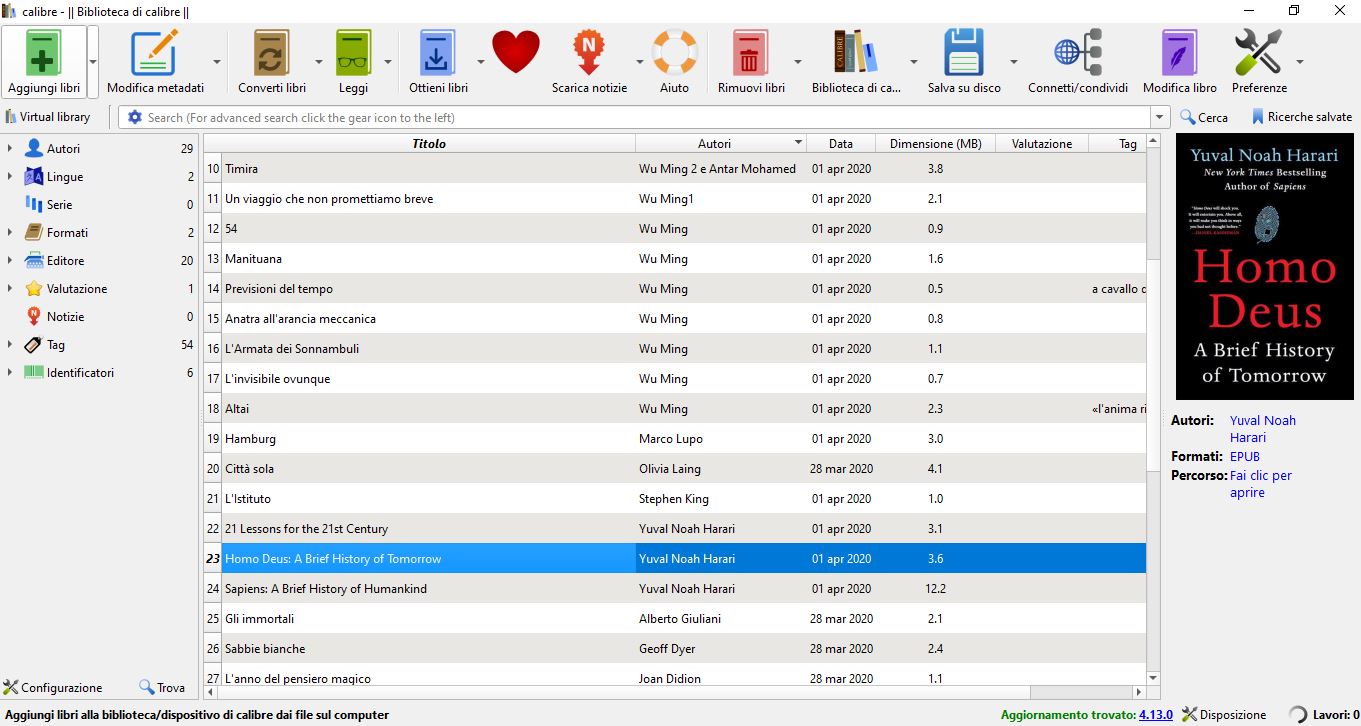Click the EPUB format link
The image size is (1361, 726).
[x=1245, y=457]
